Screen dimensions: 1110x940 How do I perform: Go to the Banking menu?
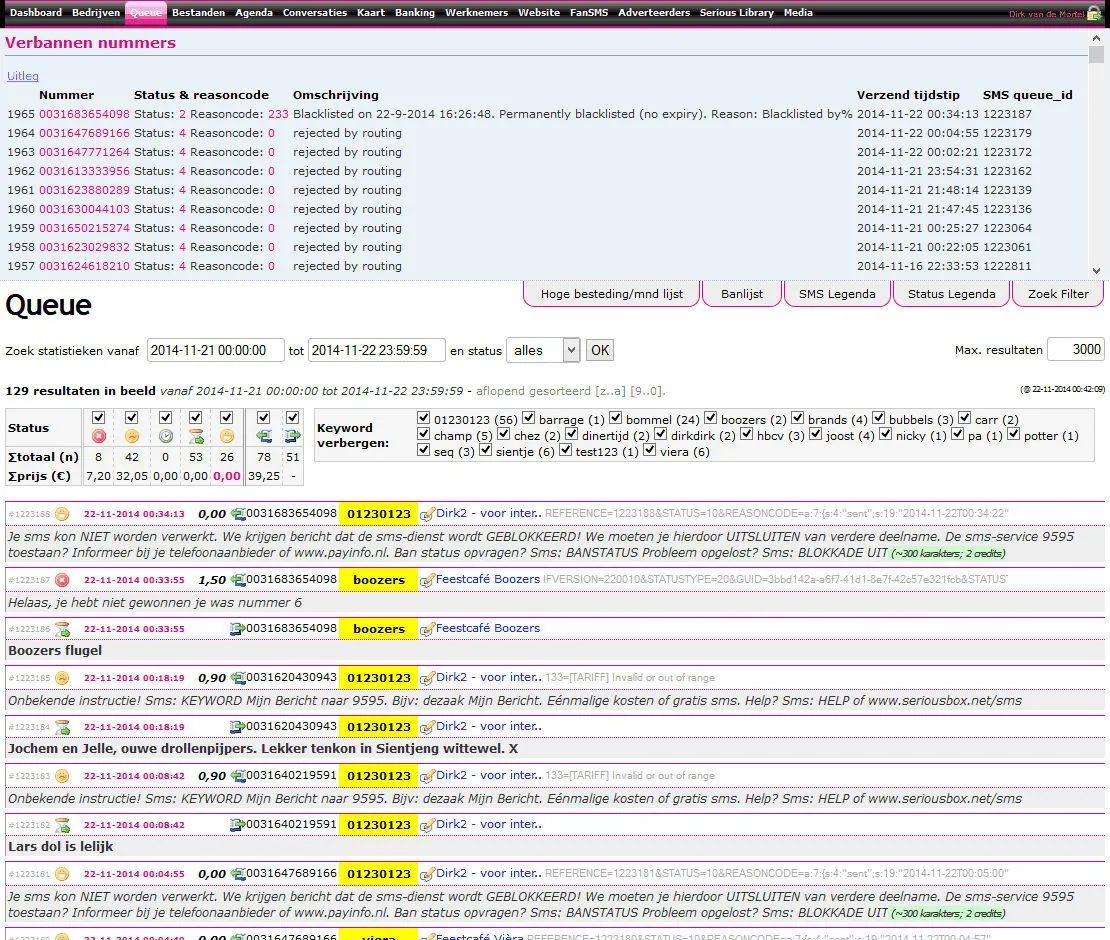coord(415,13)
